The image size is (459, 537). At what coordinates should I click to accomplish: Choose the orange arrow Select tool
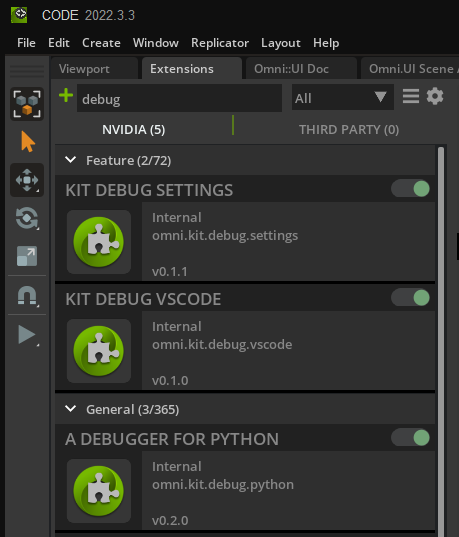tap(27, 141)
